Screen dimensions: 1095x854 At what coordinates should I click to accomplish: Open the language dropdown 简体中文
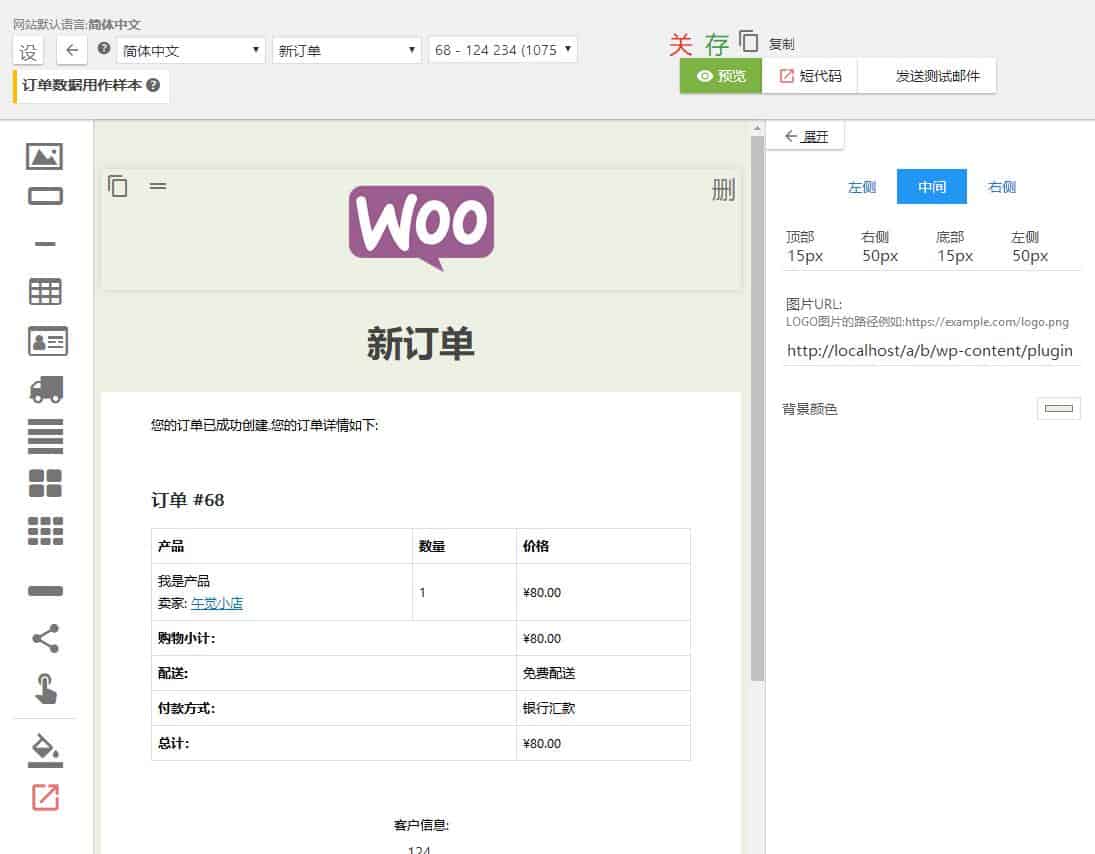pos(191,50)
